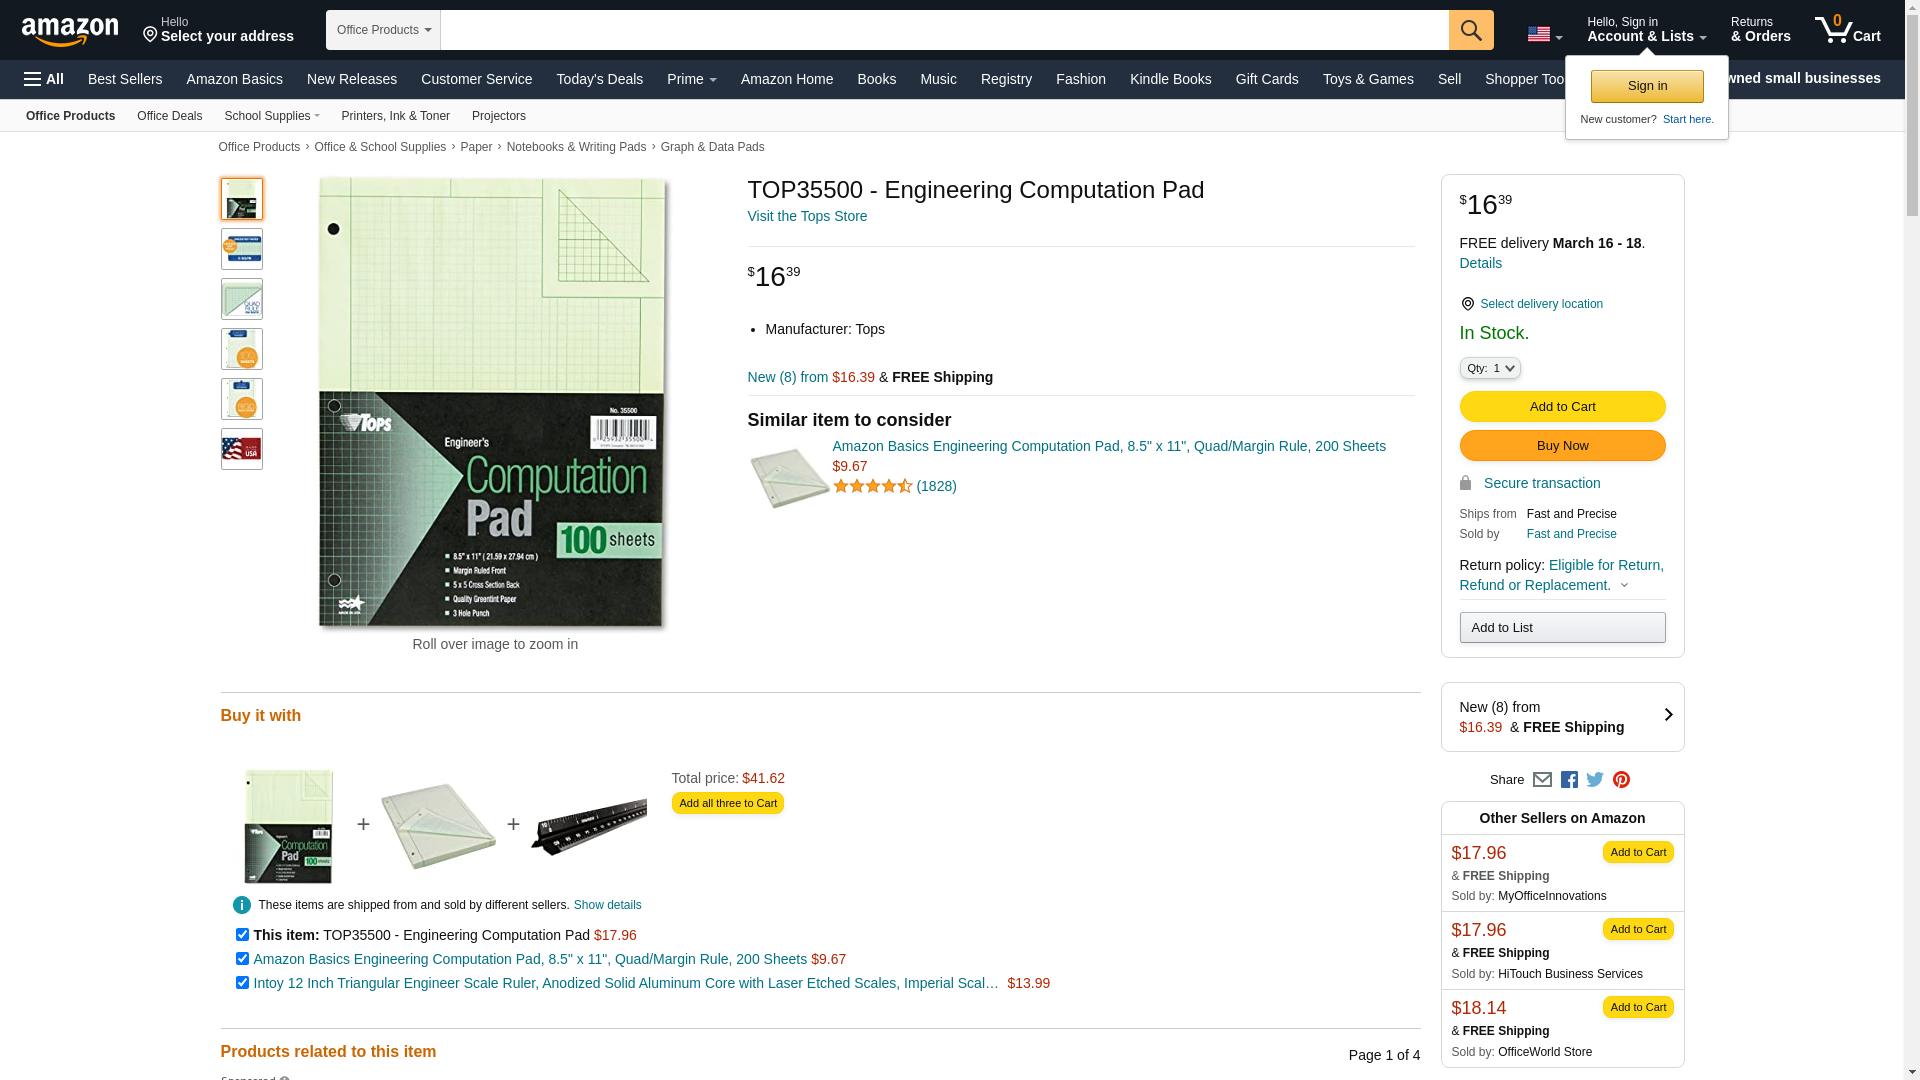Open the Qty quantity dropdown
1920x1080 pixels.
[x=1490, y=369]
